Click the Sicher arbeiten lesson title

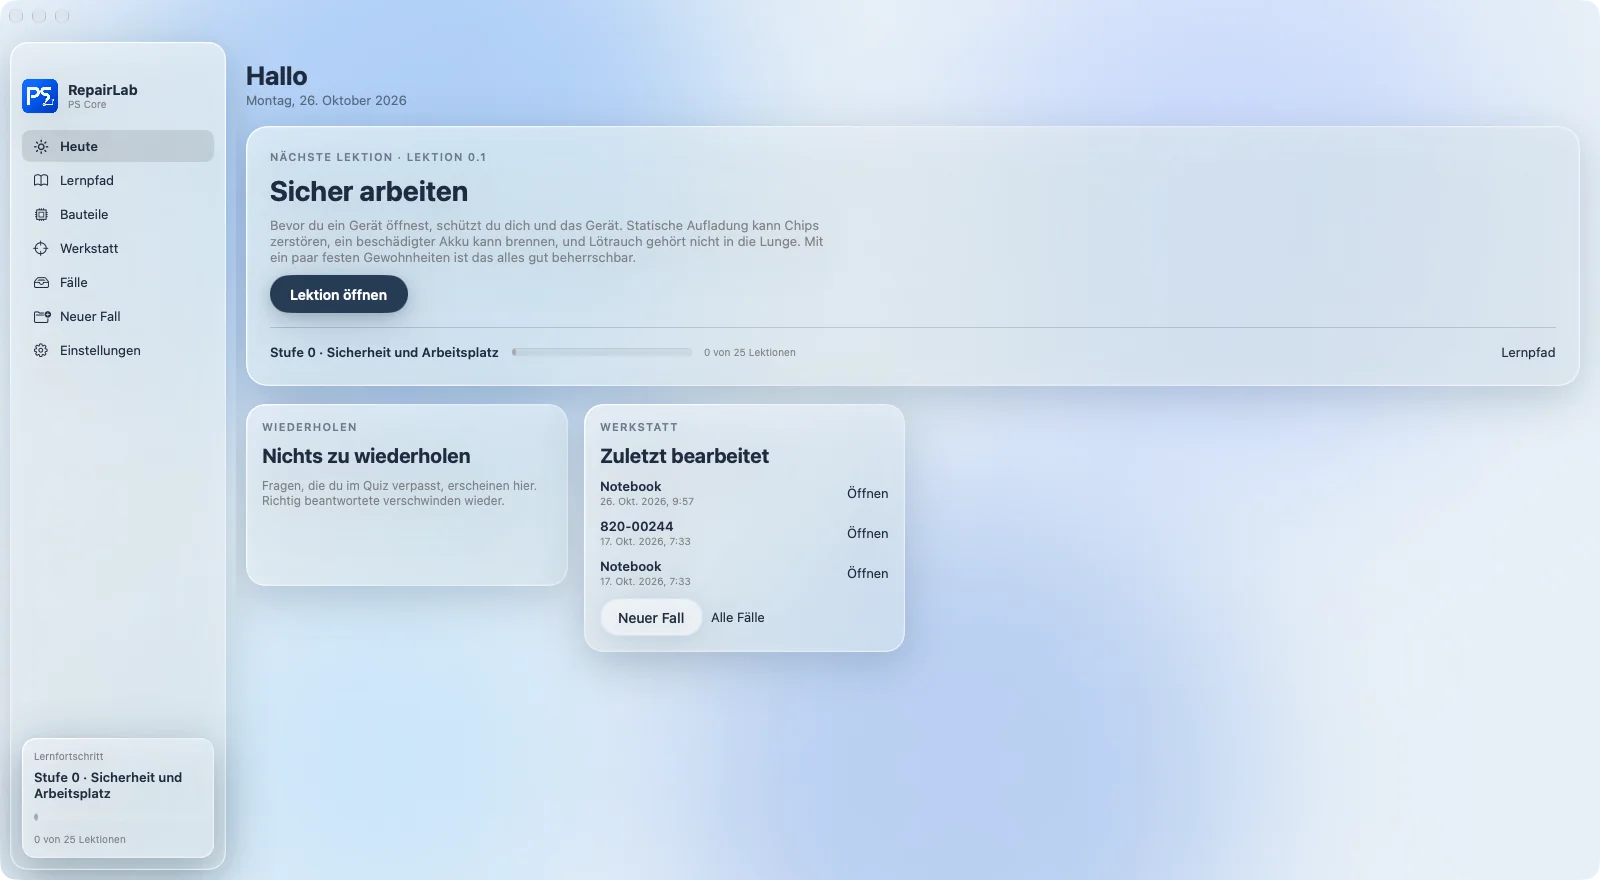[x=369, y=191]
